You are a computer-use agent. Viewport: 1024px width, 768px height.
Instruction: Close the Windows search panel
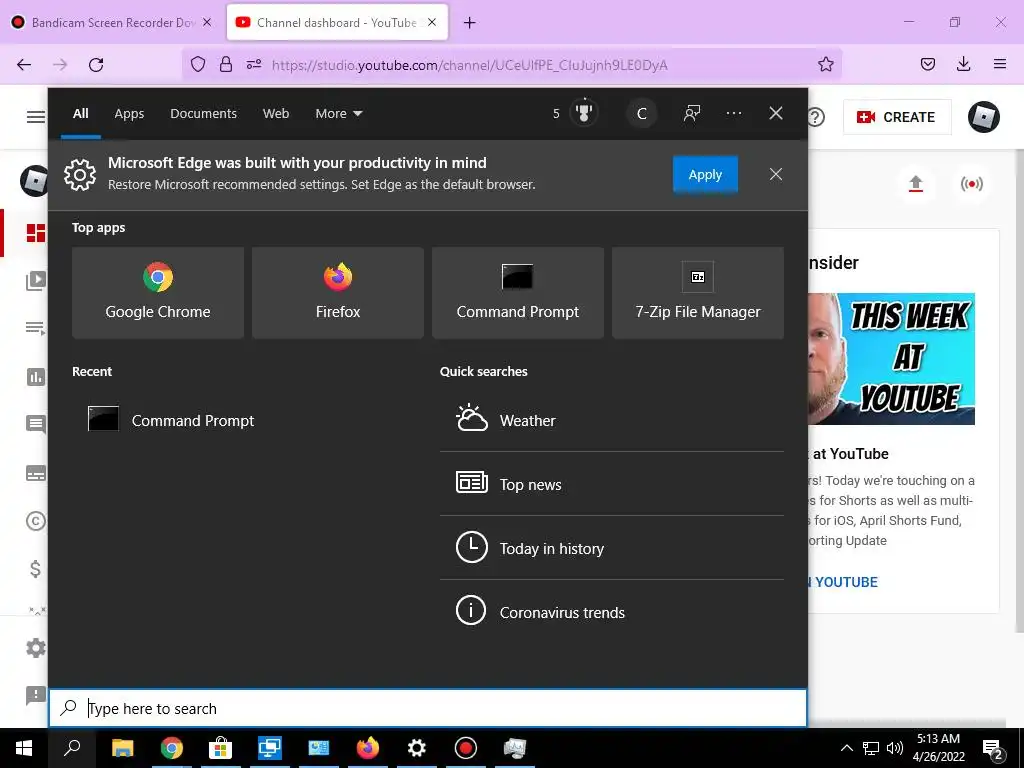click(x=776, y=114)
